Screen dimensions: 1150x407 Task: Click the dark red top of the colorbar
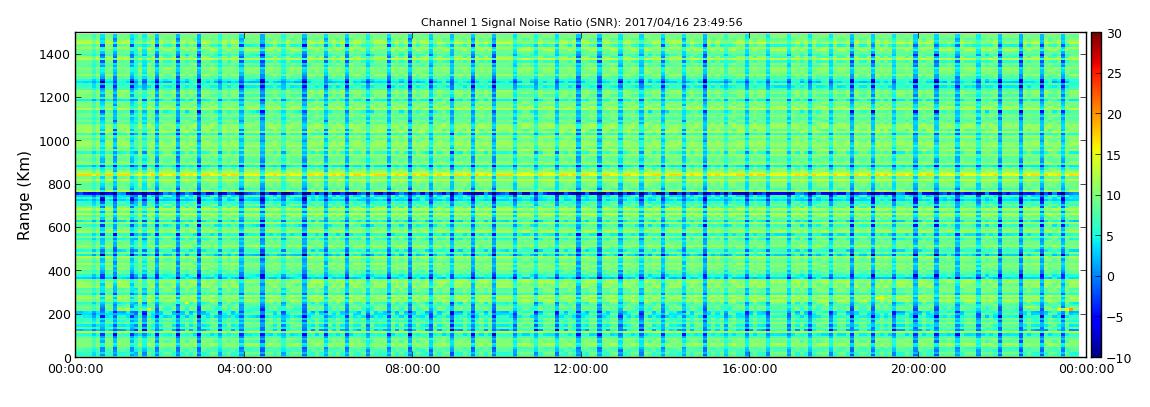[1096, 38]
